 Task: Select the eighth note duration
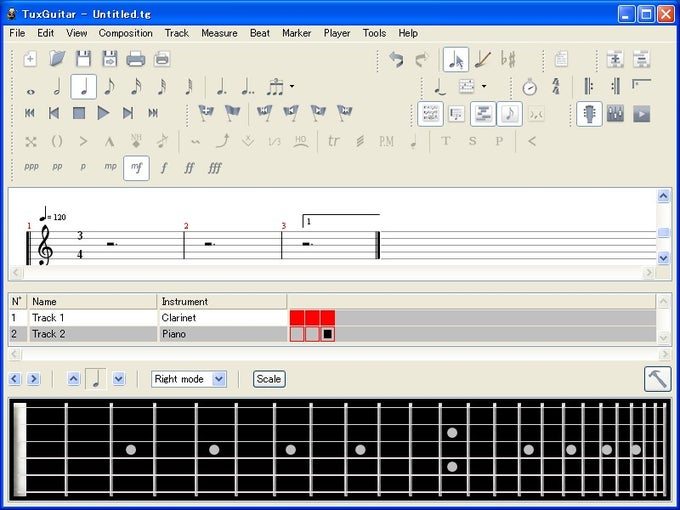point(110,87)
